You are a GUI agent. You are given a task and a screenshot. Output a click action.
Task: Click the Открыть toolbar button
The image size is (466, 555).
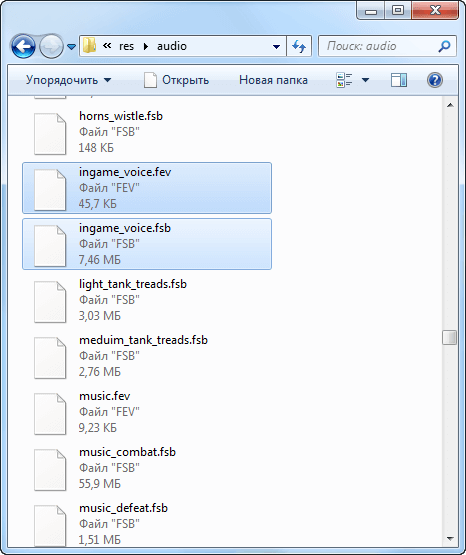coord(176,80)
